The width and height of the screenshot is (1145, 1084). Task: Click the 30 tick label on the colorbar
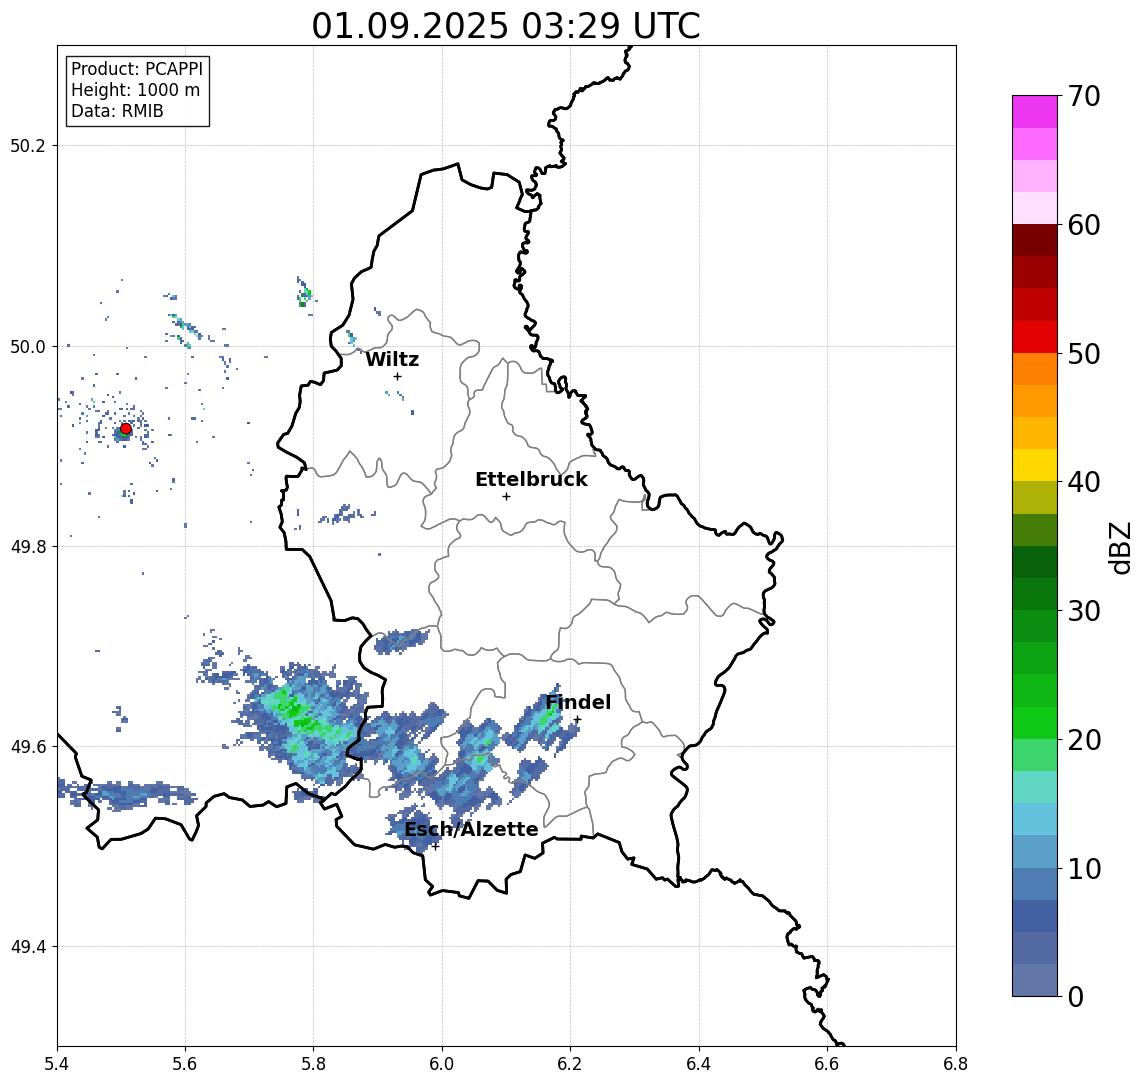[1084, 611]
